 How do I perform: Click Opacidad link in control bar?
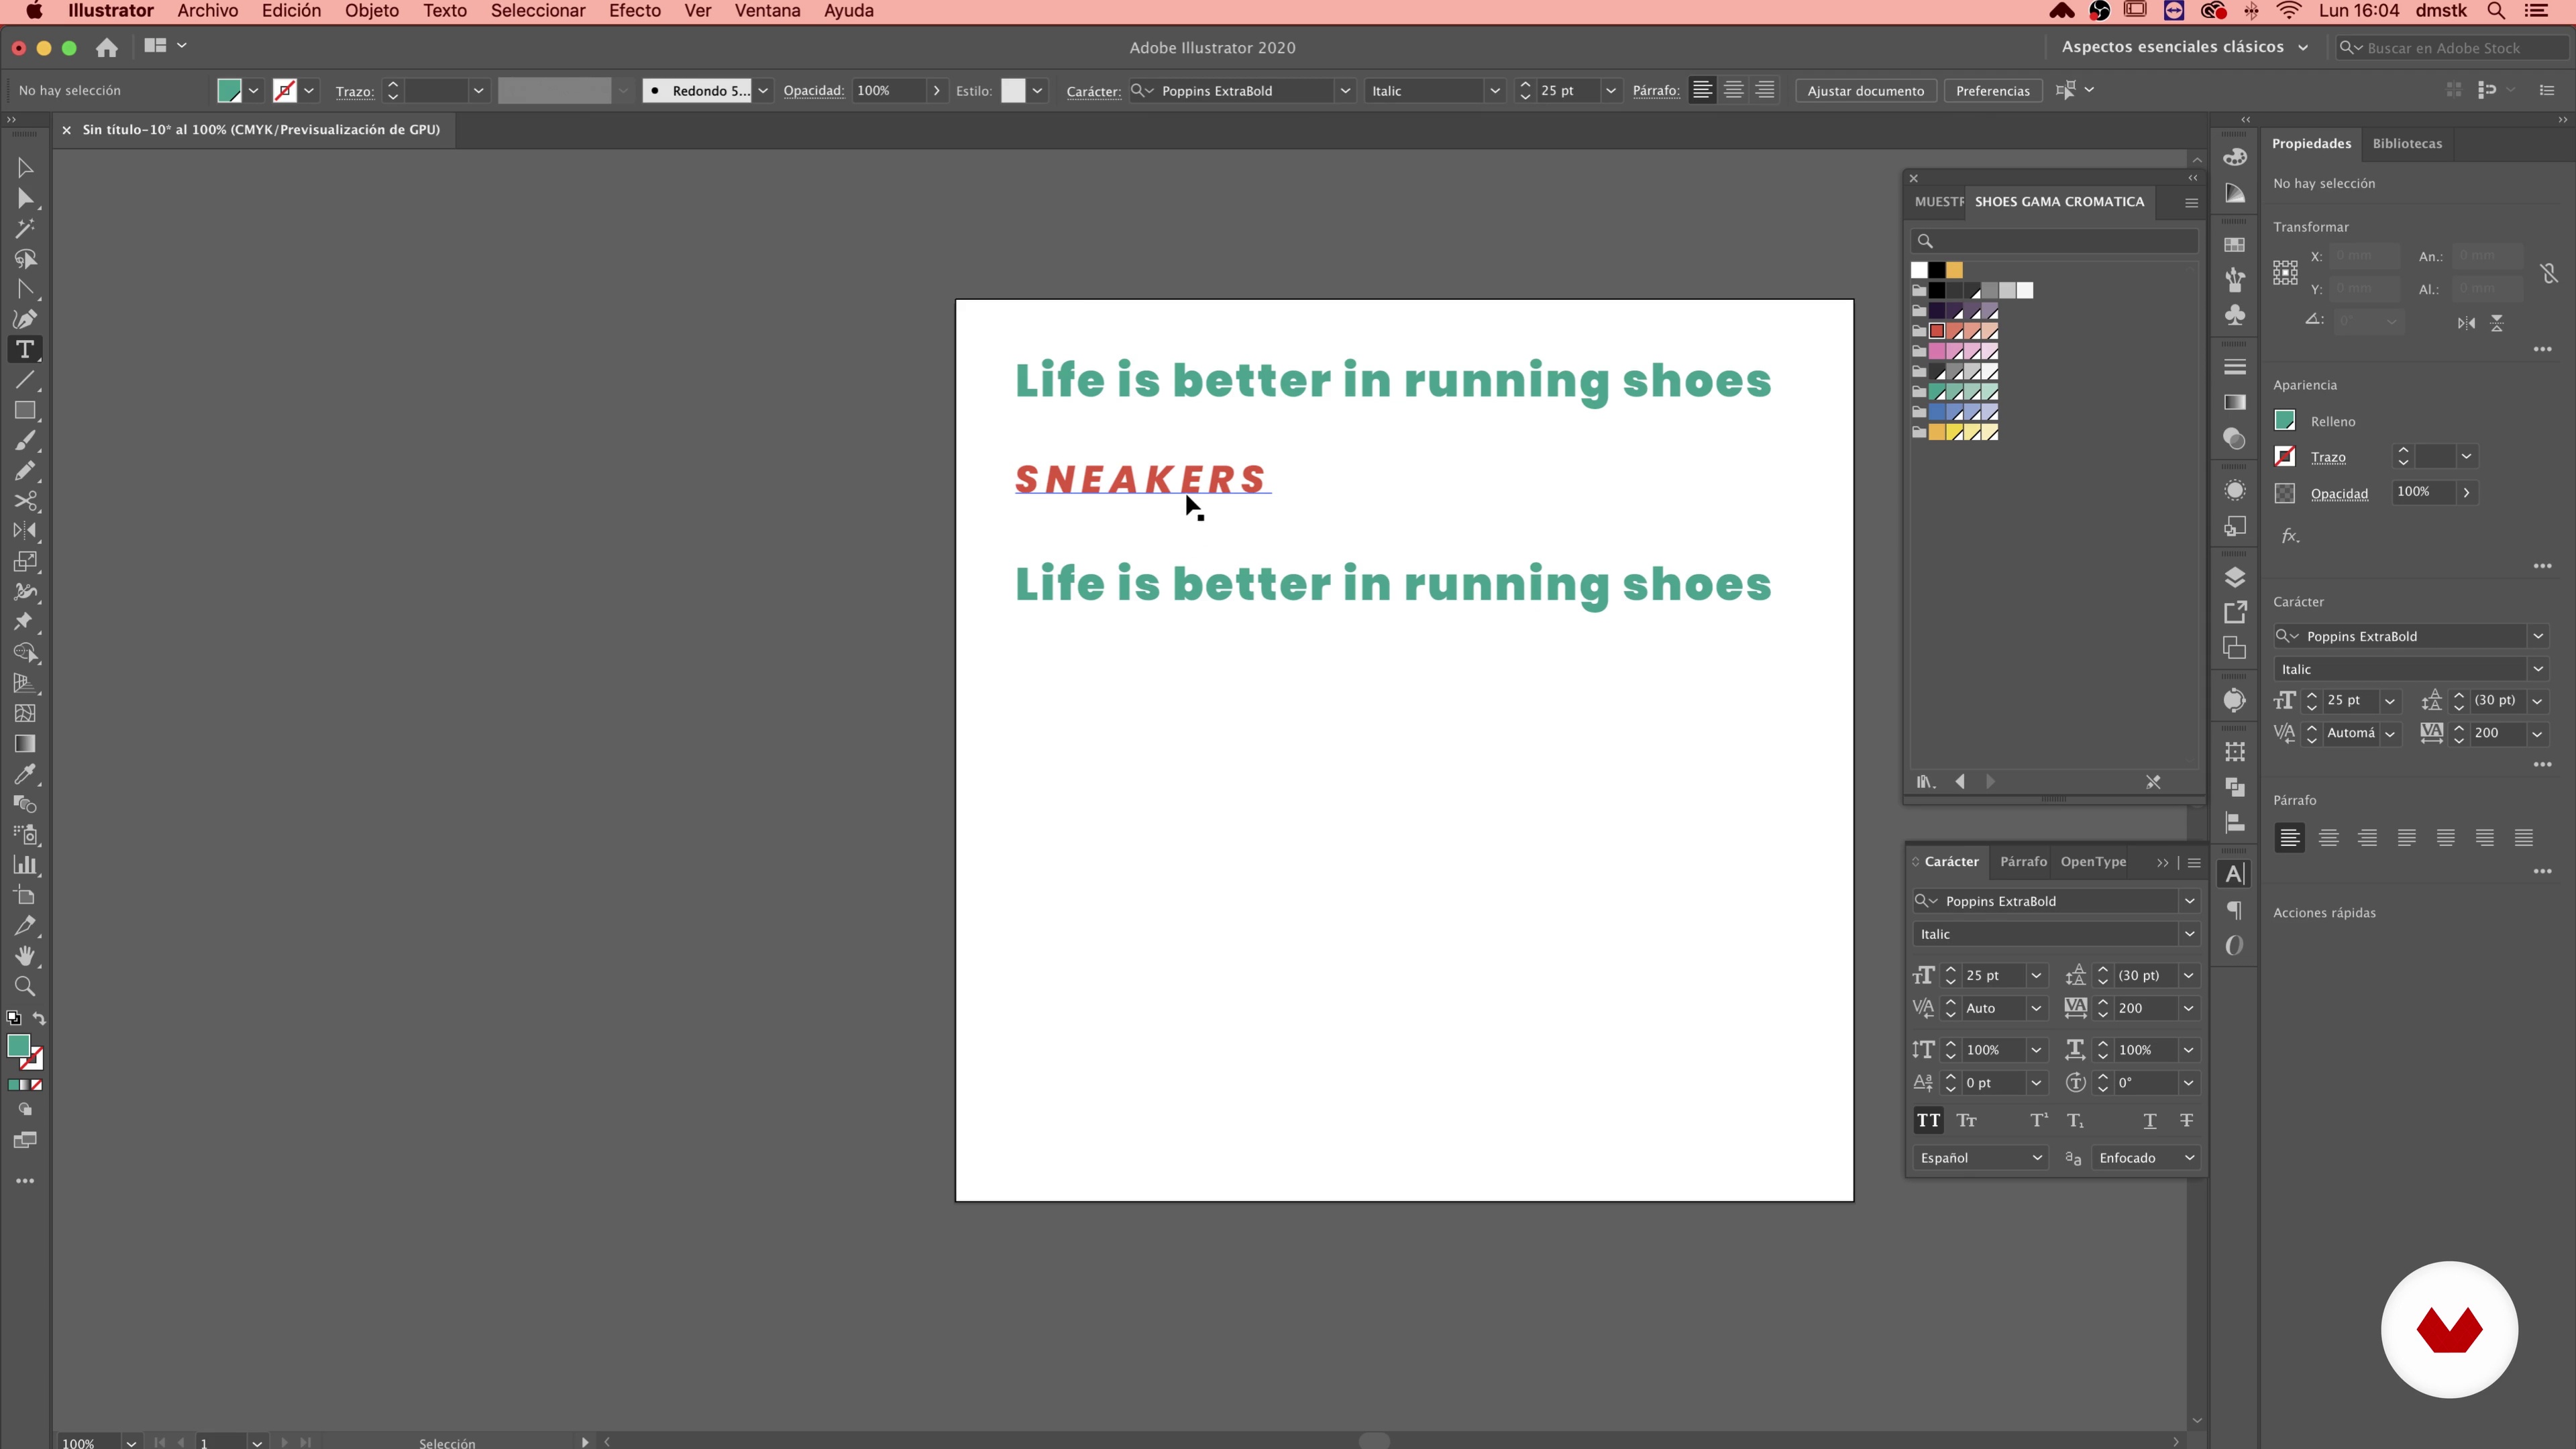(813, 91)
